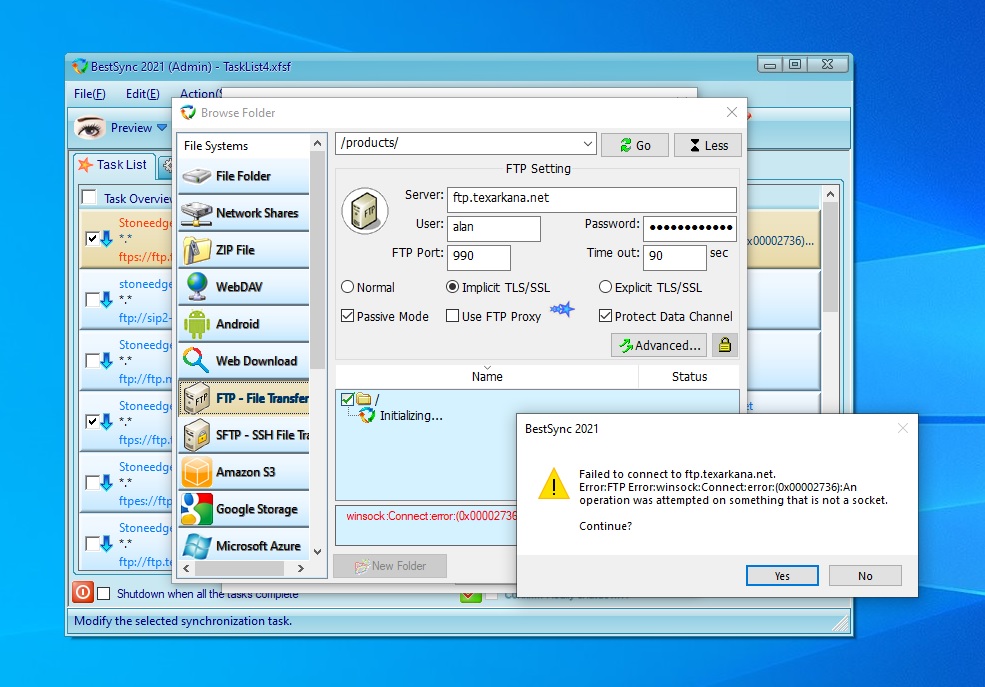Viewport: 985px width, 687px height.
Task: Click the BestSync logo in Browse Folder title
Action: (x=188, y=112)
